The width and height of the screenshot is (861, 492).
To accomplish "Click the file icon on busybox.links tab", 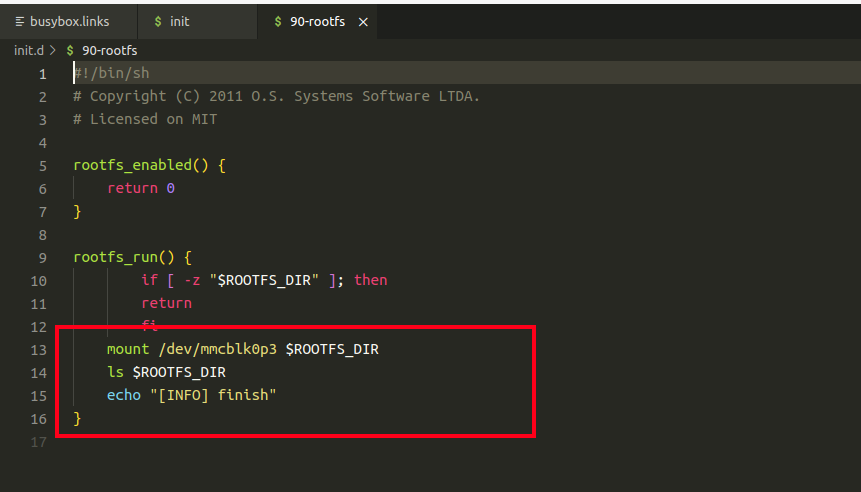I will tap(20, 21).
